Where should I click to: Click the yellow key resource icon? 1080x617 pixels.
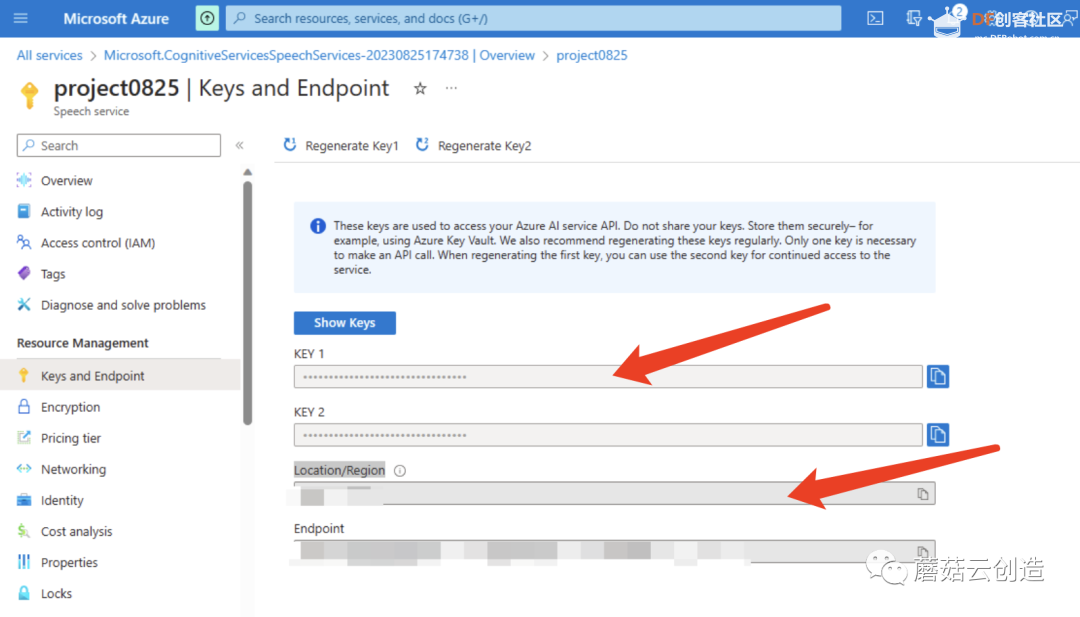point(30,95)
